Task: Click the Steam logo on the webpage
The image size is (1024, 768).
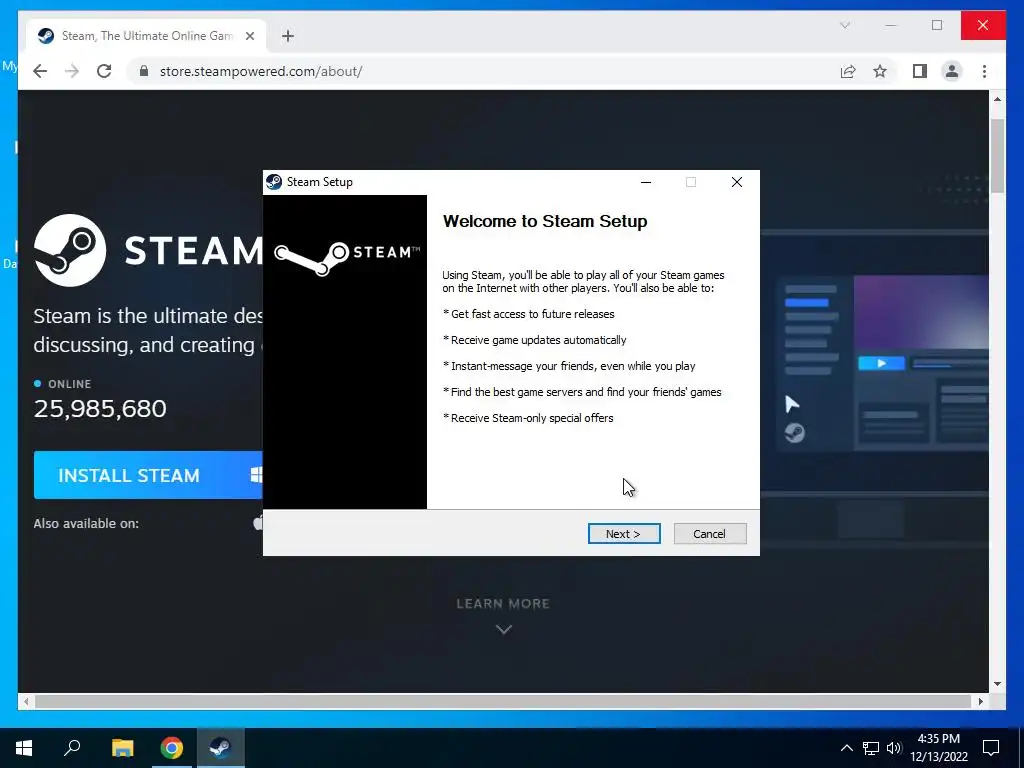Action: pos(70,250)
